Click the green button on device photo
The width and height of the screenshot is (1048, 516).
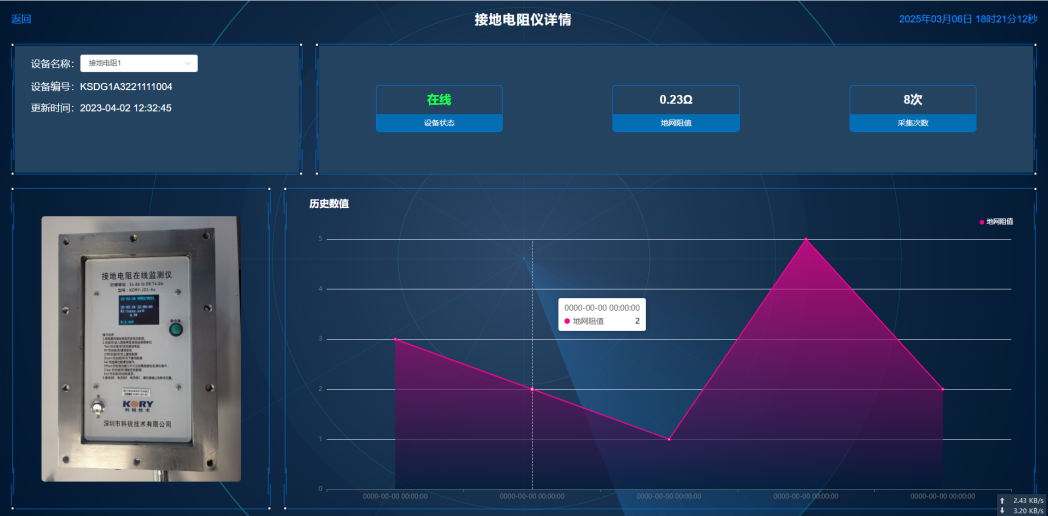(x=177, y=328)
